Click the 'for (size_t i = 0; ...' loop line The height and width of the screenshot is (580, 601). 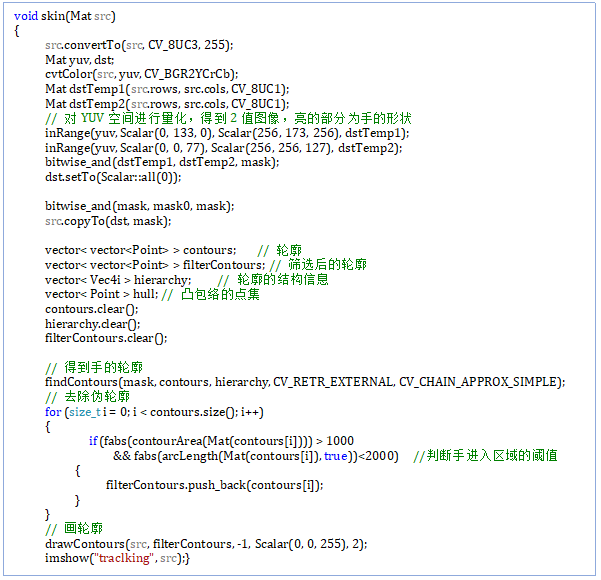[154, 412]
